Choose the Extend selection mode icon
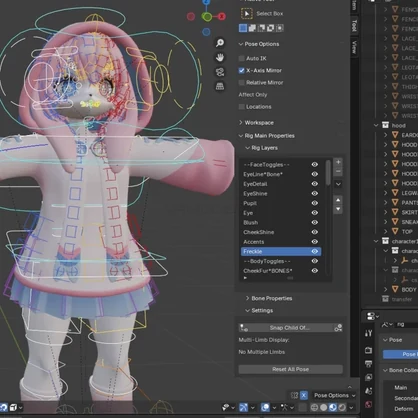This screenshot has width=418, height=418. (x=252, y=28)
